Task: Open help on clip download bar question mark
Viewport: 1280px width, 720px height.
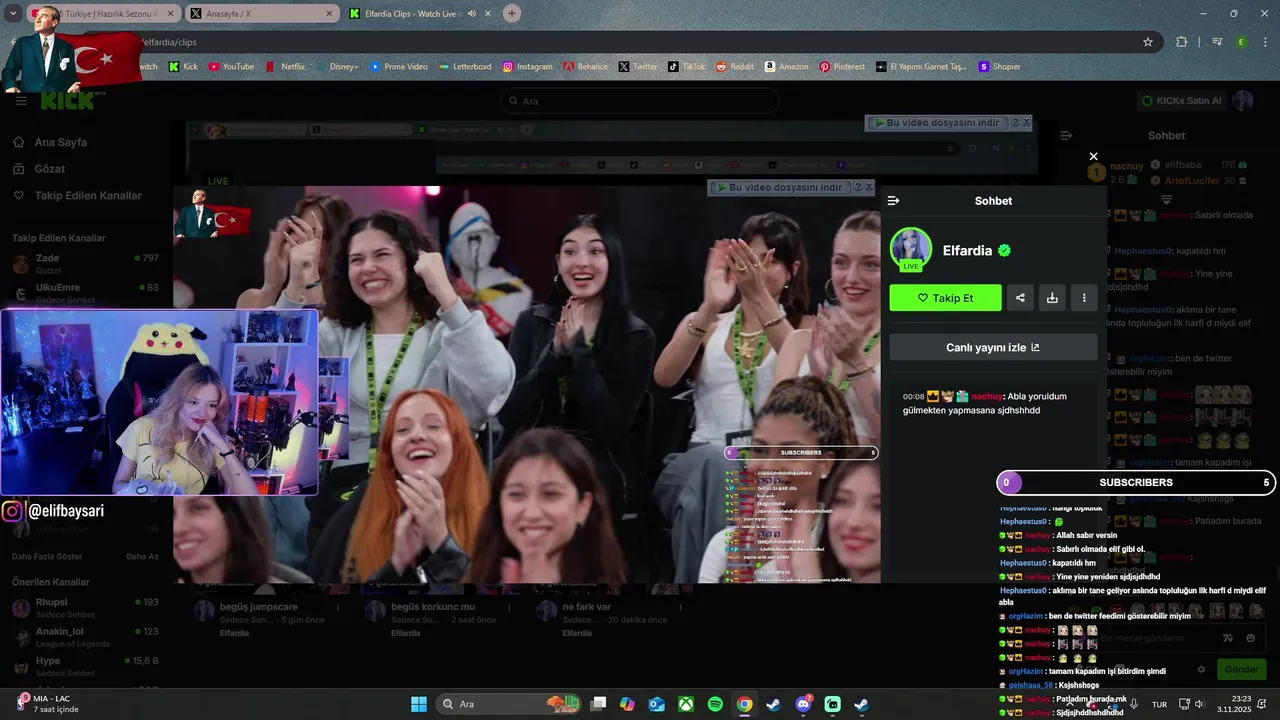Action: click(857, 188)
